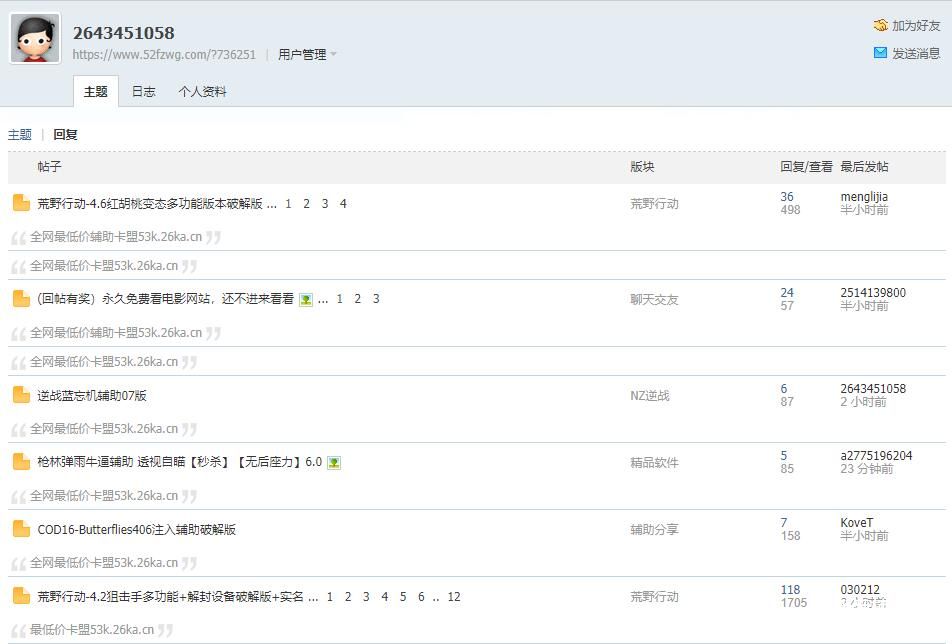Click the user avatar picture

click(x=35, y=39)
